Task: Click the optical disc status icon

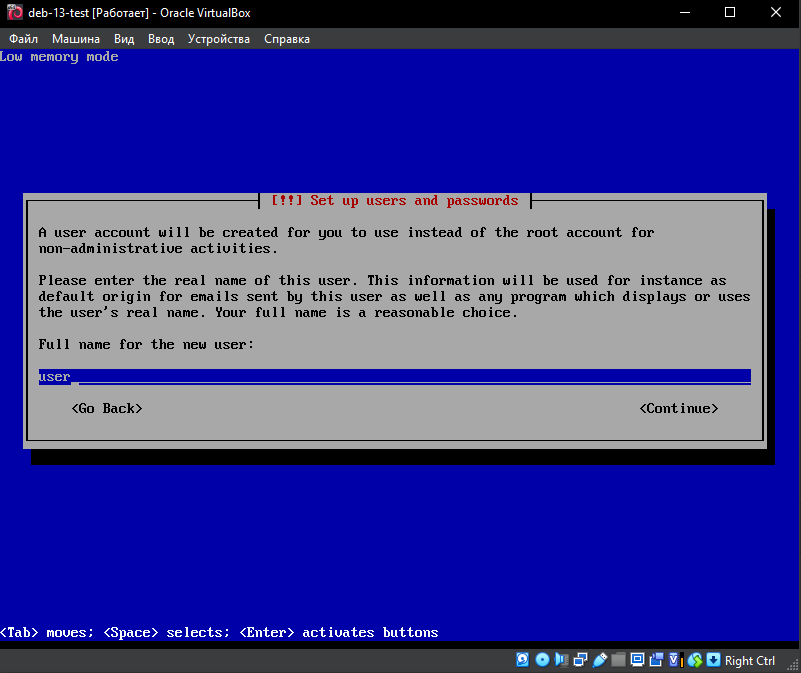Action: 542,660
